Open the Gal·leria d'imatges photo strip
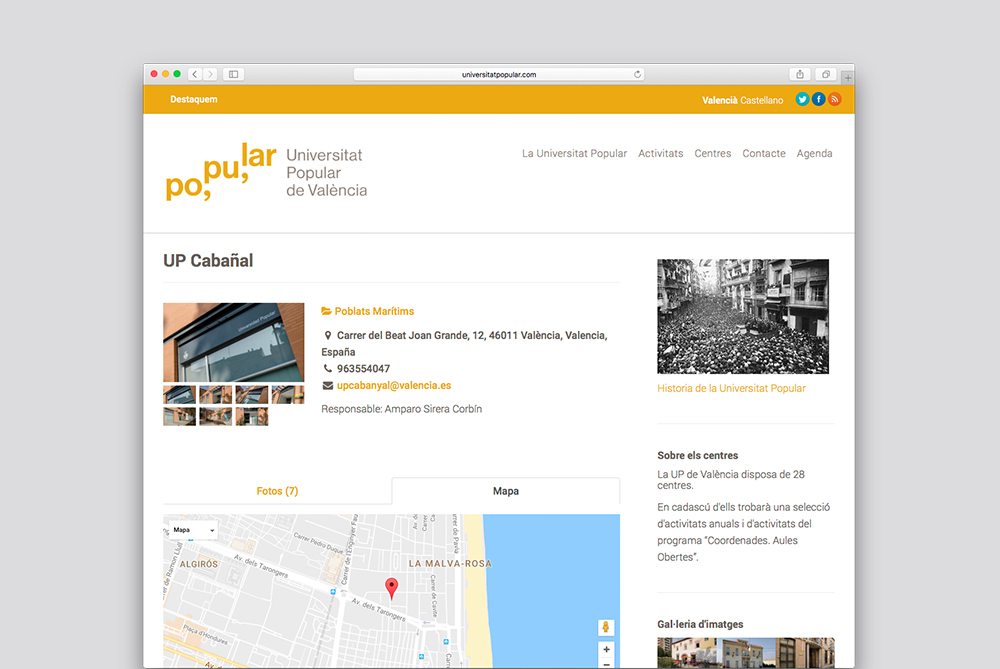 pos(746,652)
